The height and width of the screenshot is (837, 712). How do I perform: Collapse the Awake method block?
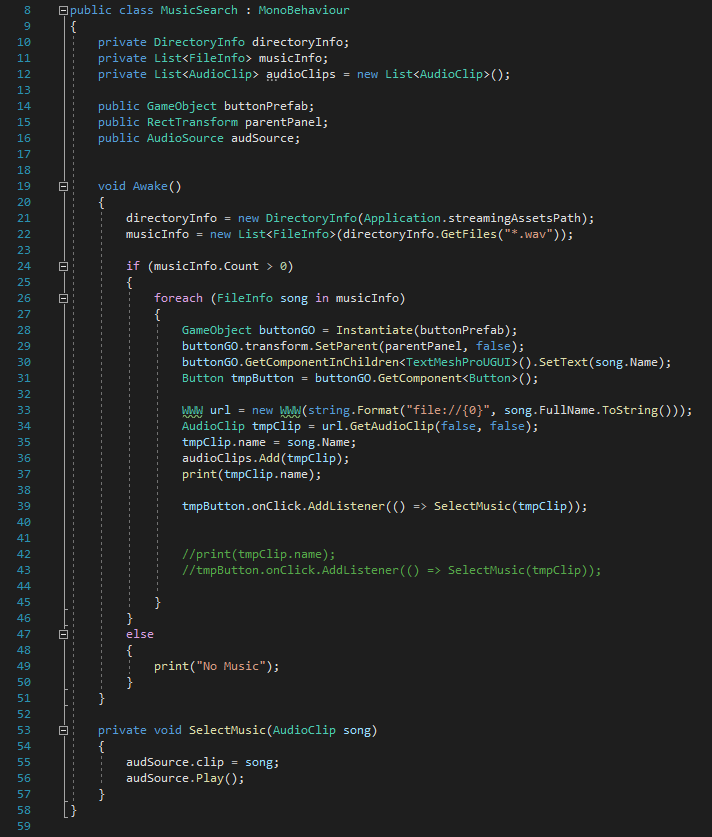tap(64, 186)
